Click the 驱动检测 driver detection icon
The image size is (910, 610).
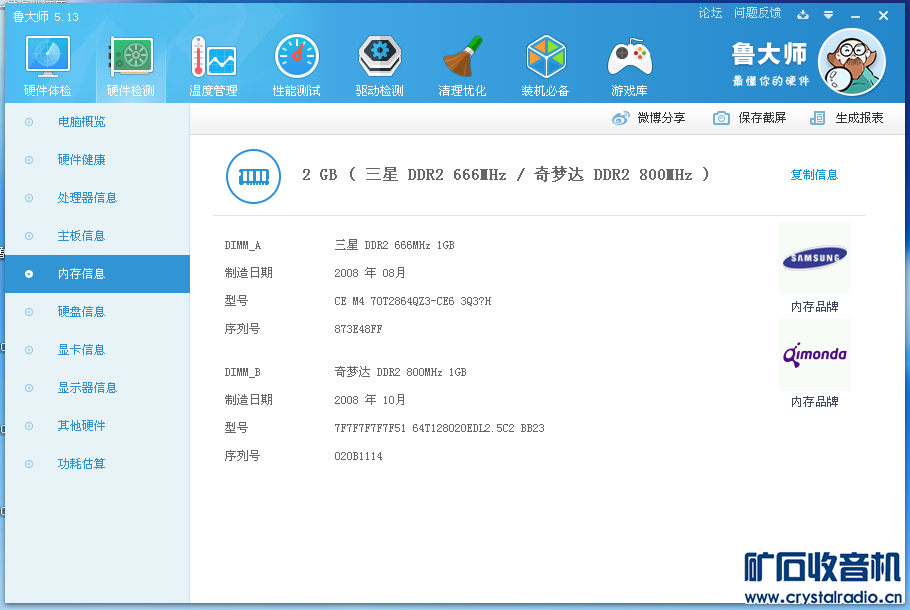tap(379, 60)
